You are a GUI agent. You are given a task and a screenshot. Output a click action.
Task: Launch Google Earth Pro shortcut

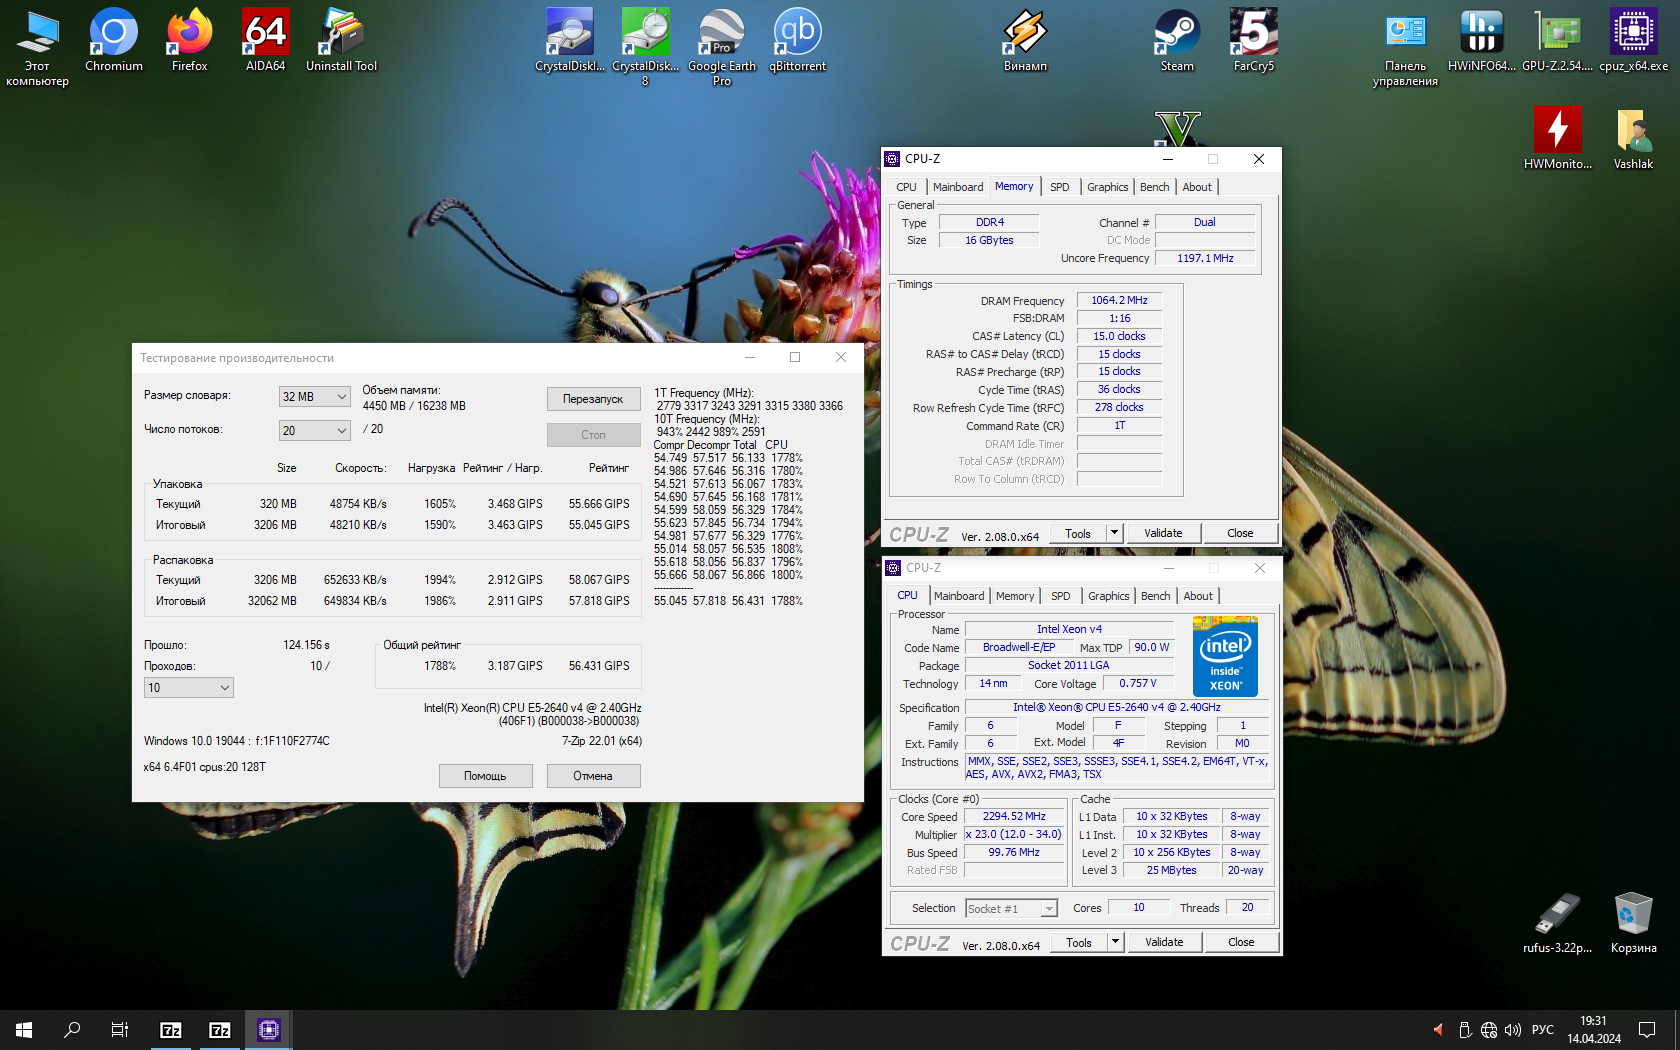pos(721,47)
